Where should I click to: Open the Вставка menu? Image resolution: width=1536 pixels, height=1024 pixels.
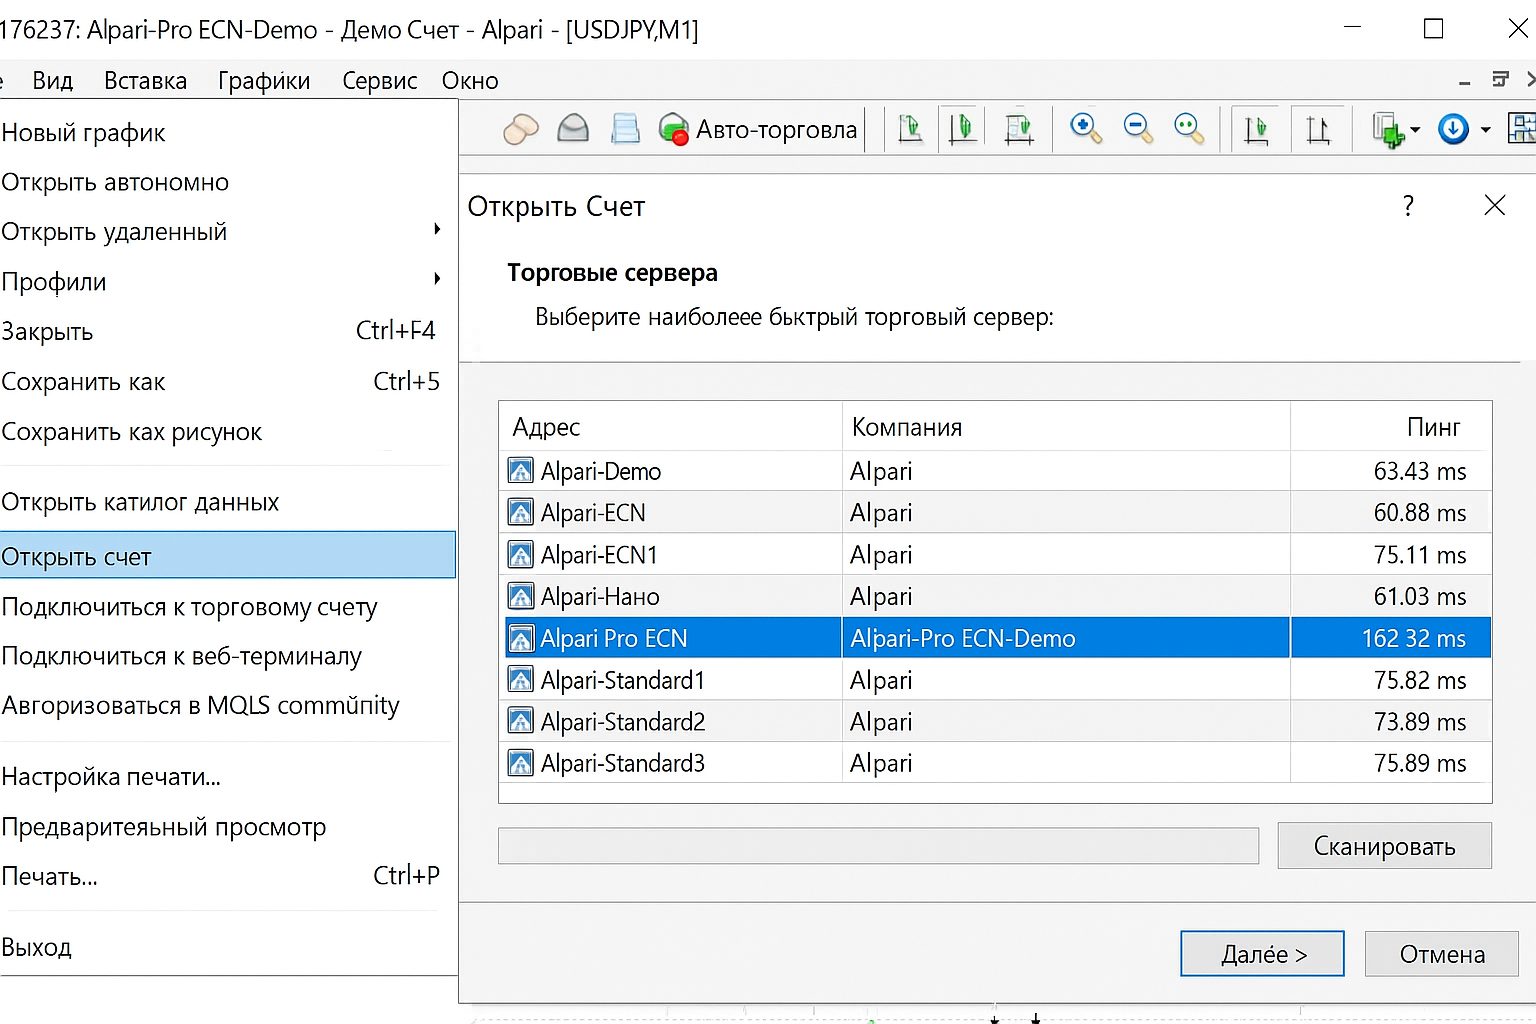coord(146,81)
